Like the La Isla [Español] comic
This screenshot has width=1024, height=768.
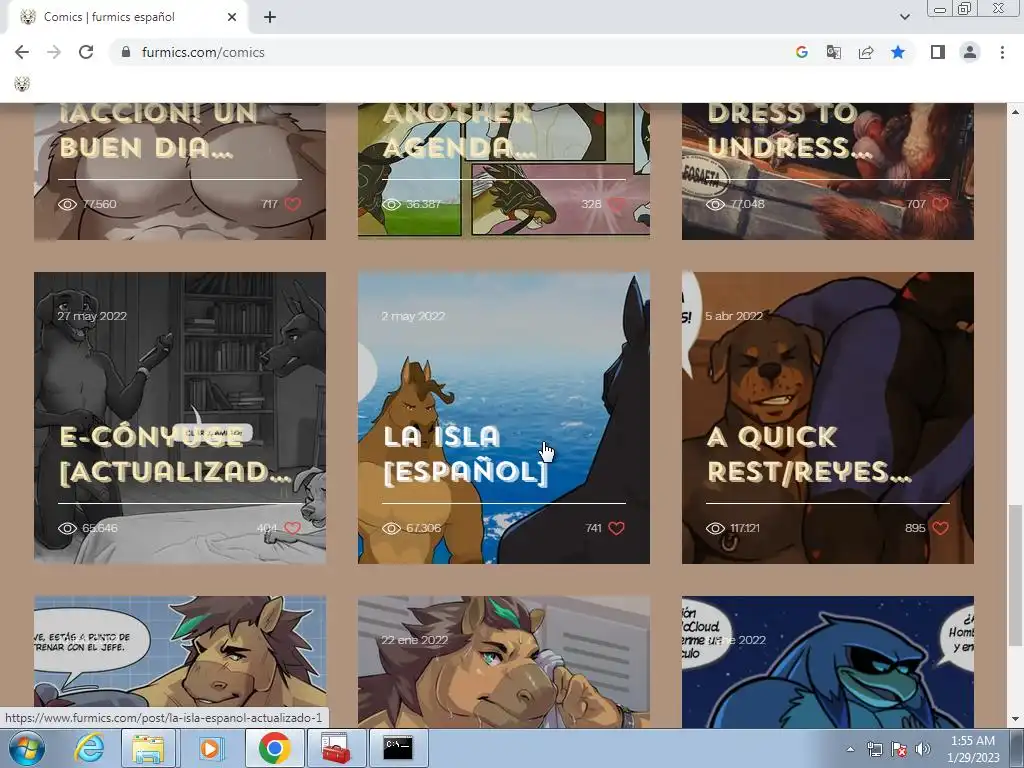click(x=616, y=528)
